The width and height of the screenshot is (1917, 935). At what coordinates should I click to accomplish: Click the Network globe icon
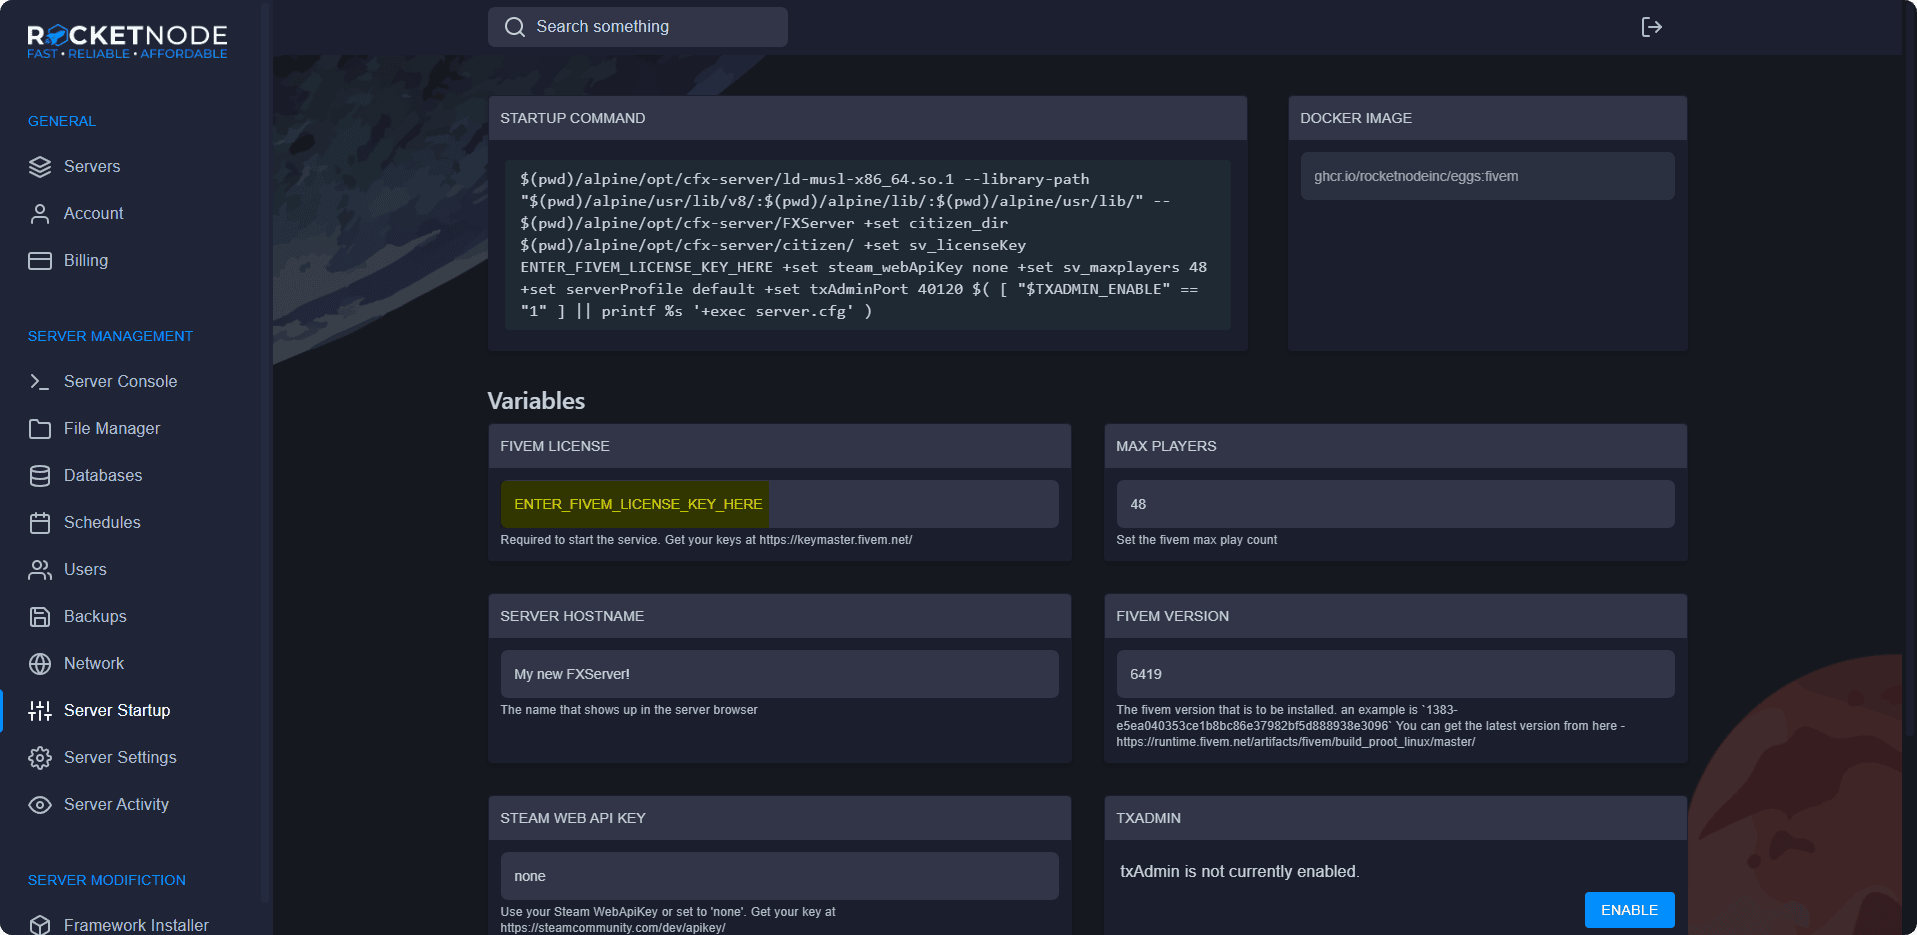[40, 664]
